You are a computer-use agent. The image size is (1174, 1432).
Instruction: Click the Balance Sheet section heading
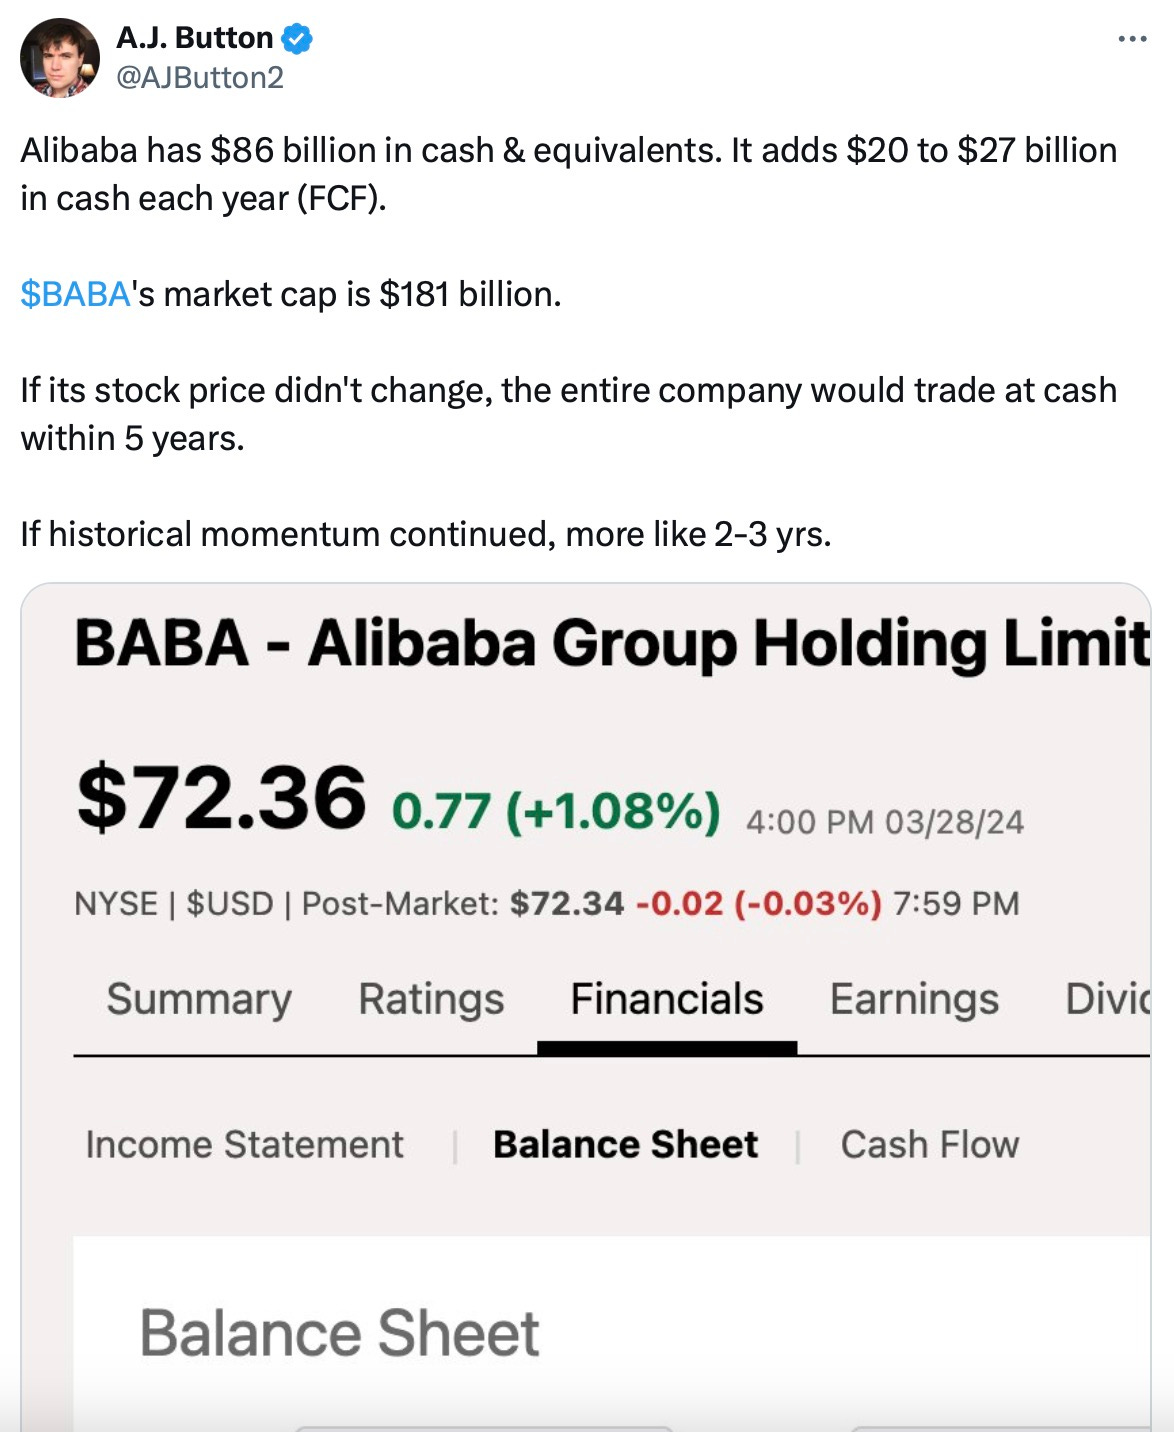pos(339,1333)
